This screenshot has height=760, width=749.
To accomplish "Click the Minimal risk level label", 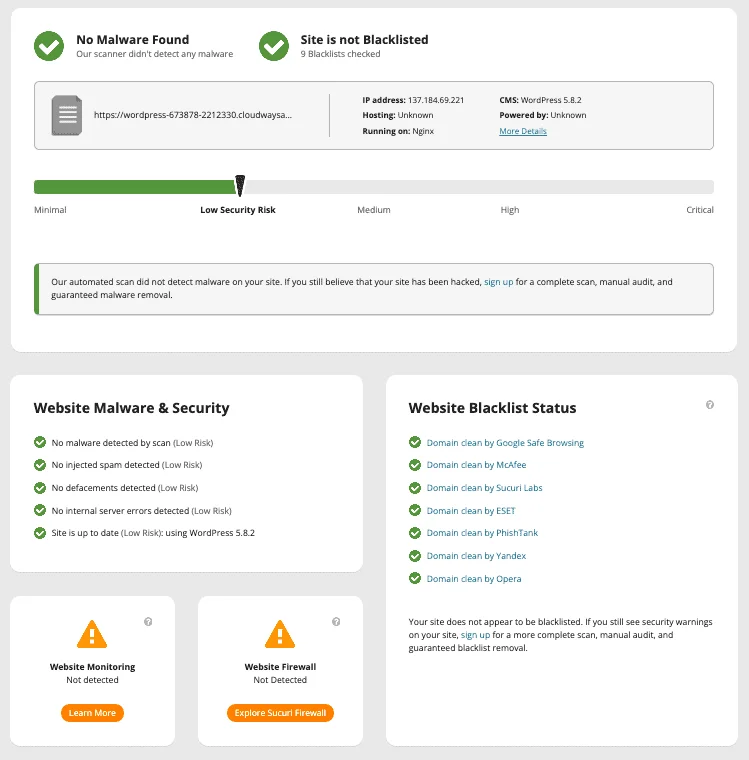I will point(50,210).
